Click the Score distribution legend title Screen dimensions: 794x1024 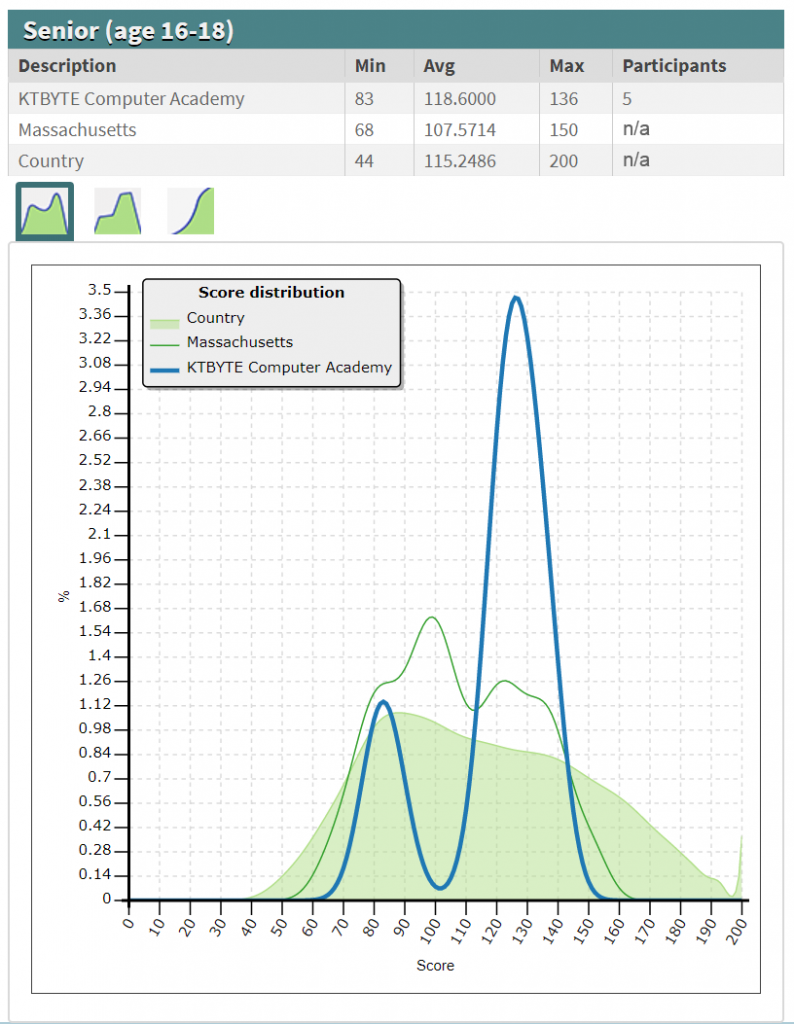(x=271, y=293)
